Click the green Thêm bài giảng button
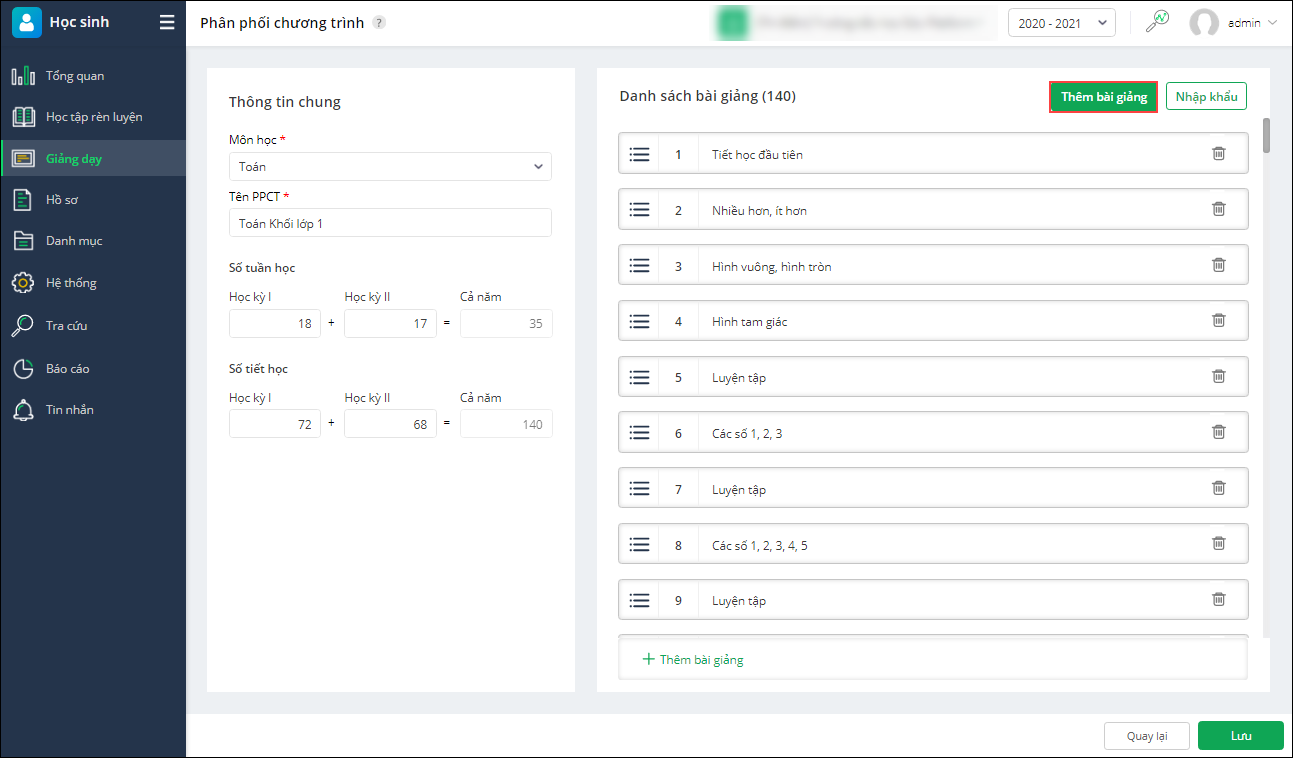 1103,97
